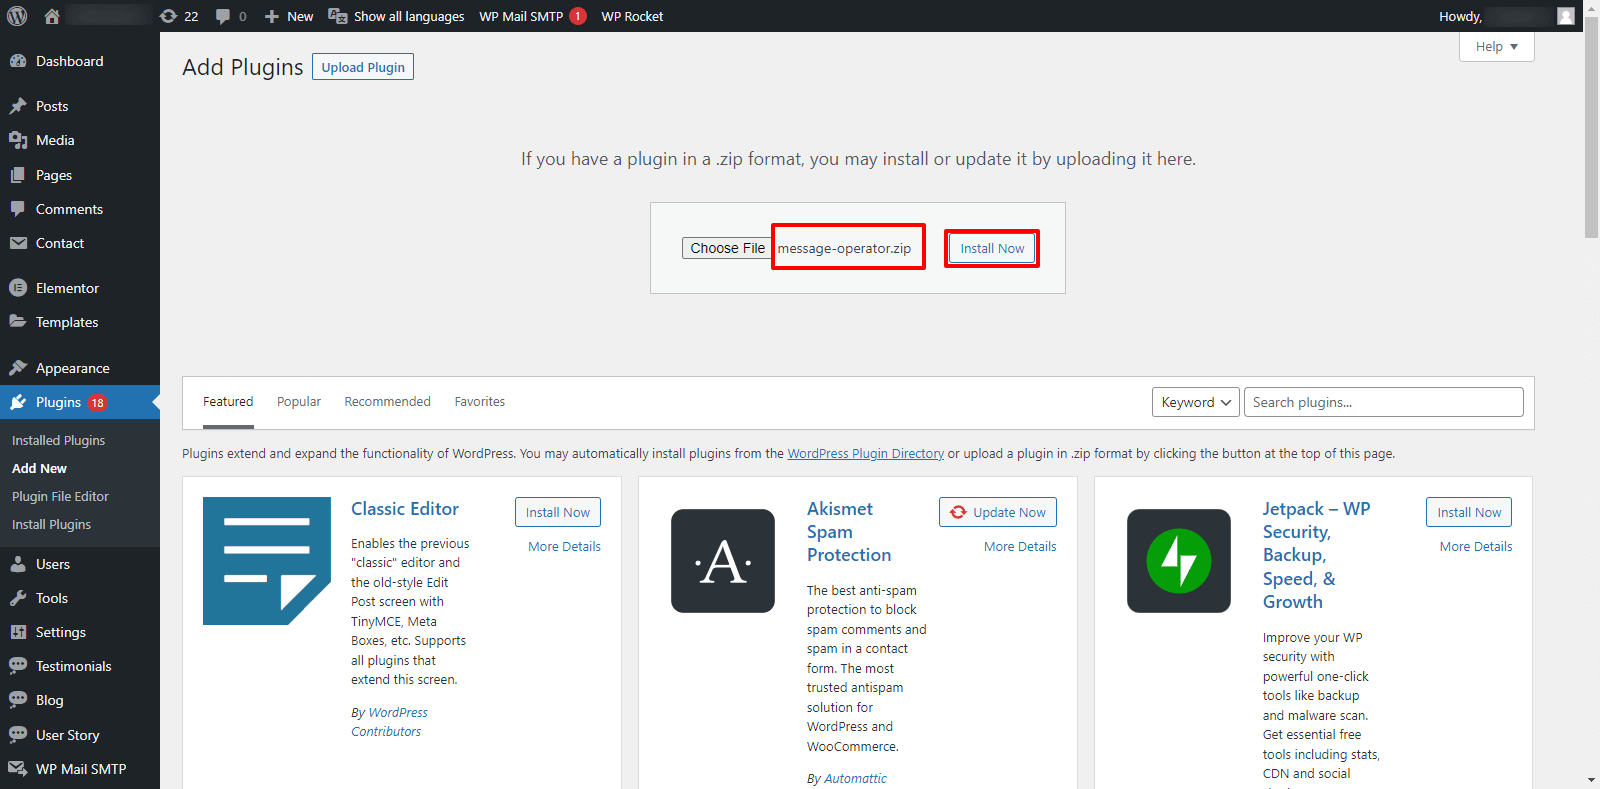Screen dimensions: 1600x789
Task: Click the Akismet plugin icon
Action: (723, 561)
